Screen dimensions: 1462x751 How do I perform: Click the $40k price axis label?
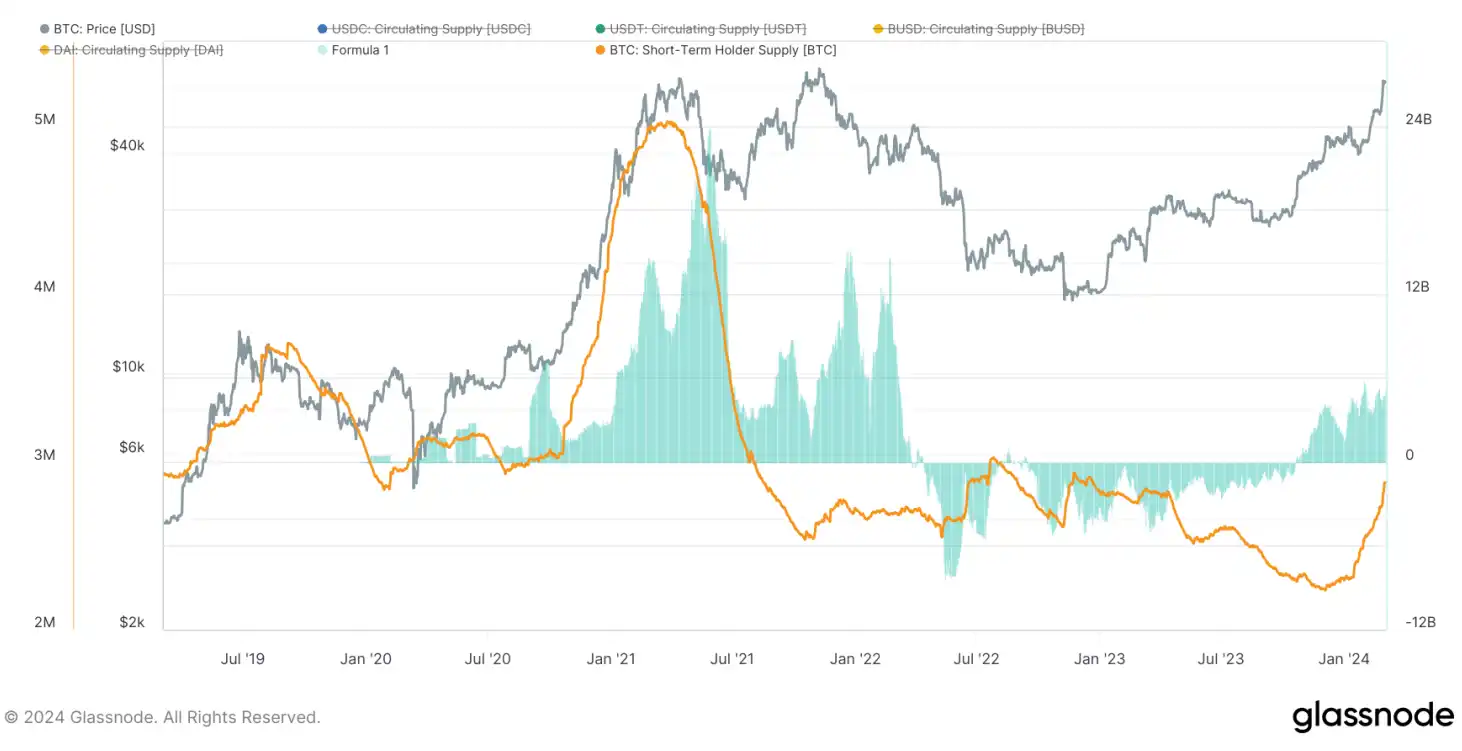127,145
